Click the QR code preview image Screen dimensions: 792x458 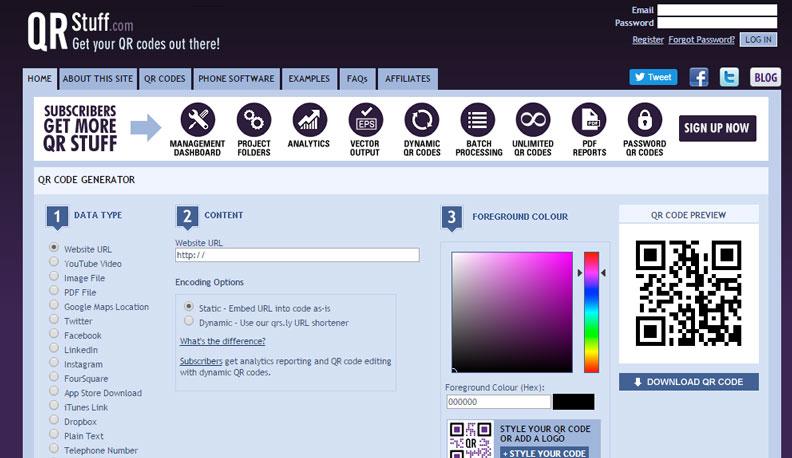pos(688,293)
